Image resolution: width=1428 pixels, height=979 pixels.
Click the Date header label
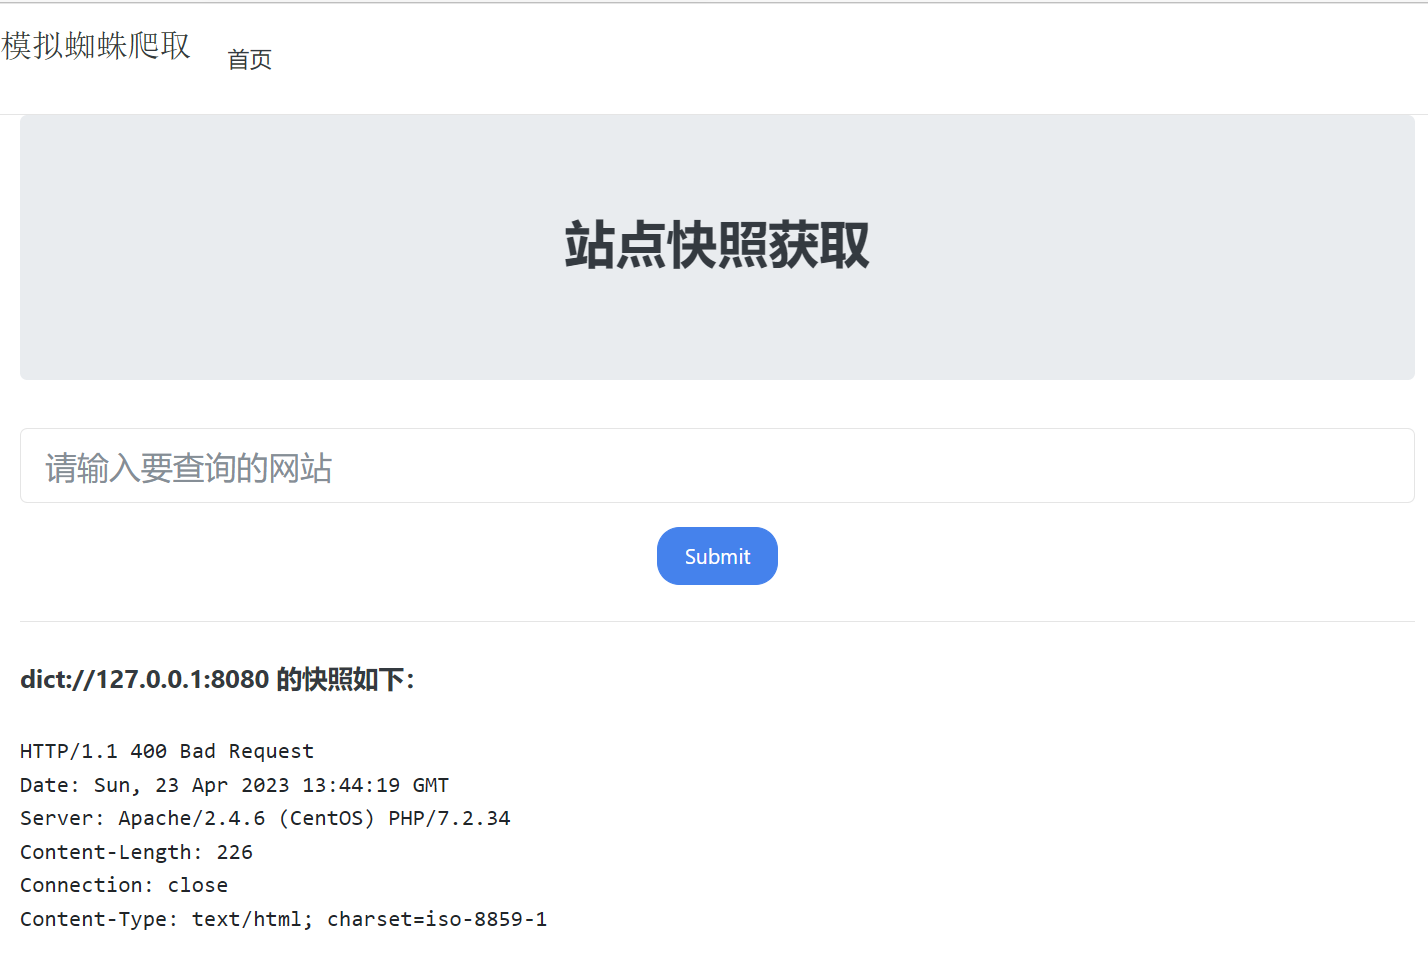tap(48, 786)
